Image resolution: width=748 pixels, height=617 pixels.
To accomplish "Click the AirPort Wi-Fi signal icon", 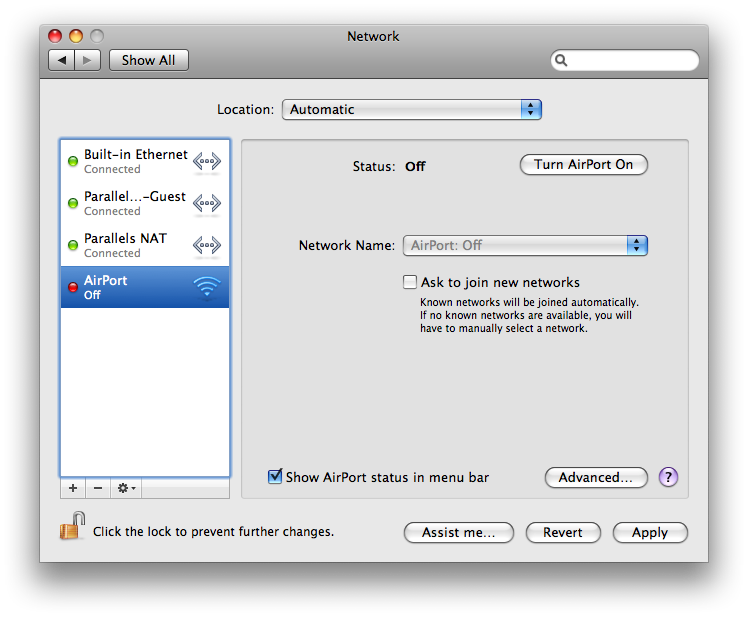I will pos(207,286).
